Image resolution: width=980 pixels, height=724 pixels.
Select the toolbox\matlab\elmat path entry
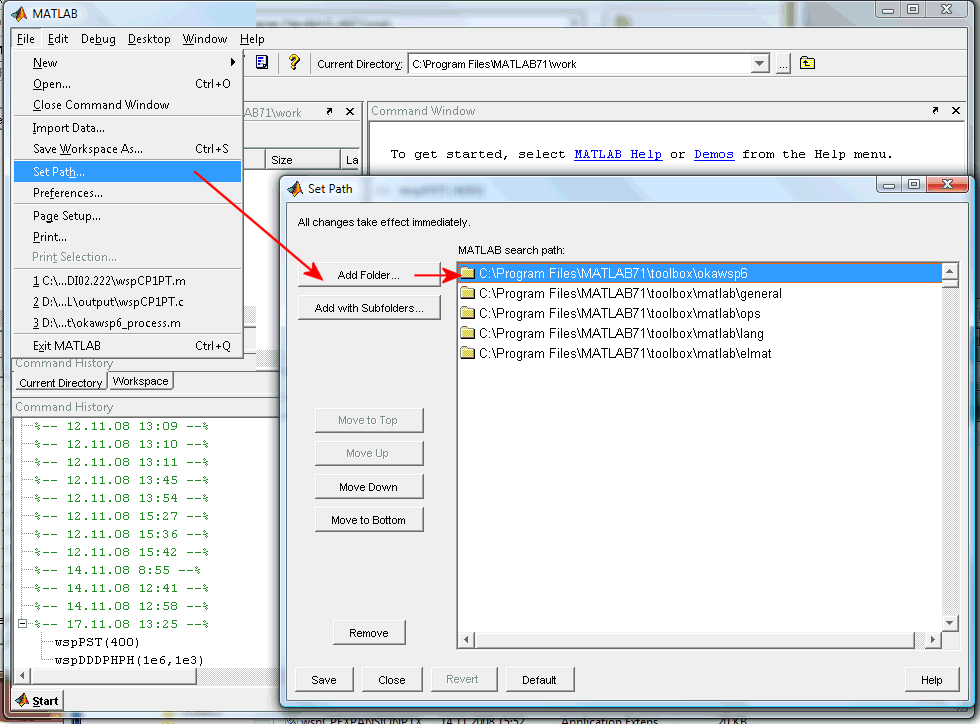pos(700,353)
